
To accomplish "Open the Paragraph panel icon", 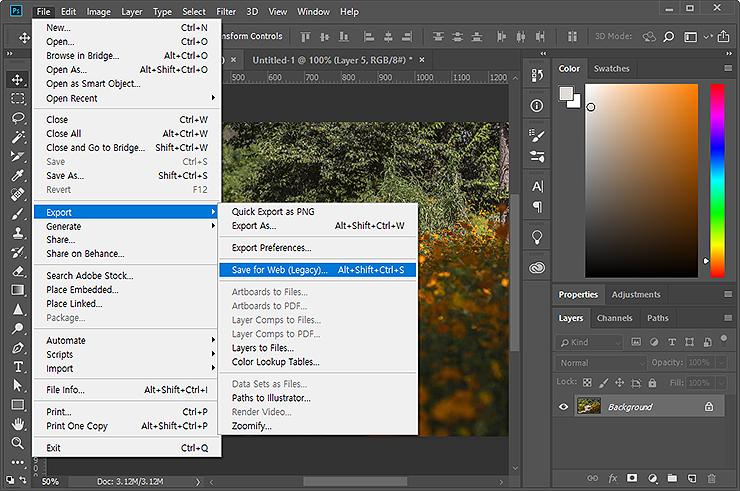I will point(537,207).
